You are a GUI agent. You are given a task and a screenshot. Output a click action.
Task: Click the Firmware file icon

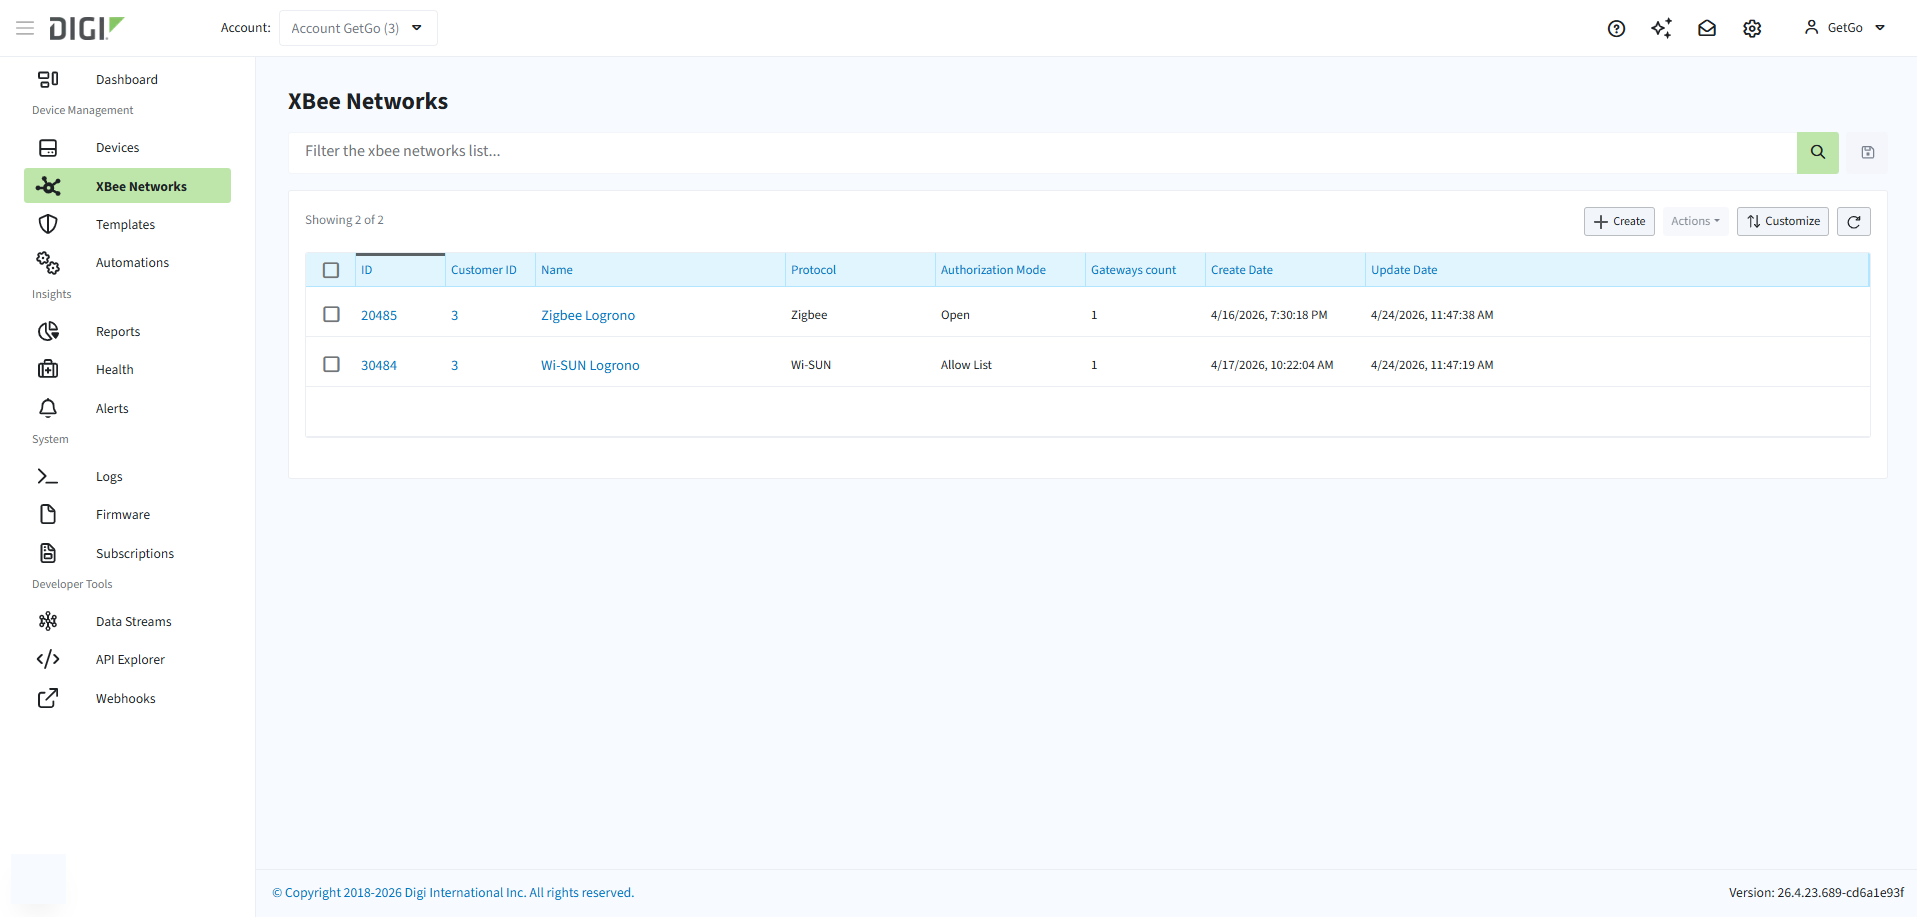pyautogui.click(x=48, y=514)
